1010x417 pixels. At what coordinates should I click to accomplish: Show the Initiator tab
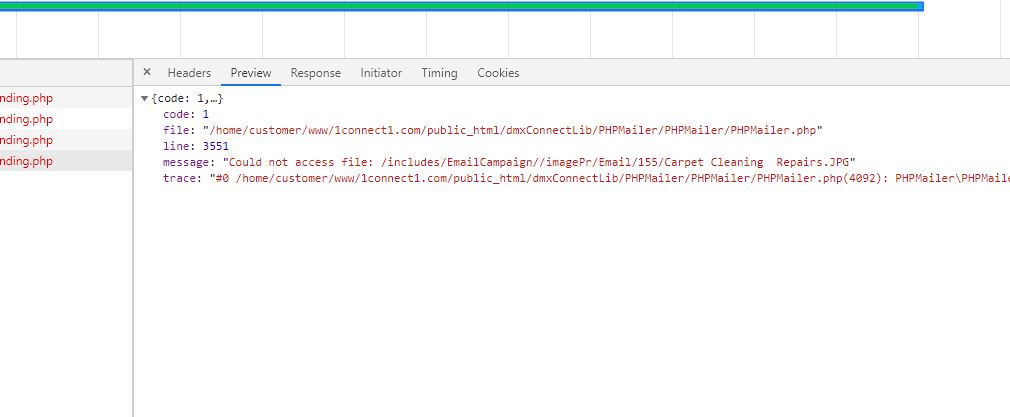381,73
